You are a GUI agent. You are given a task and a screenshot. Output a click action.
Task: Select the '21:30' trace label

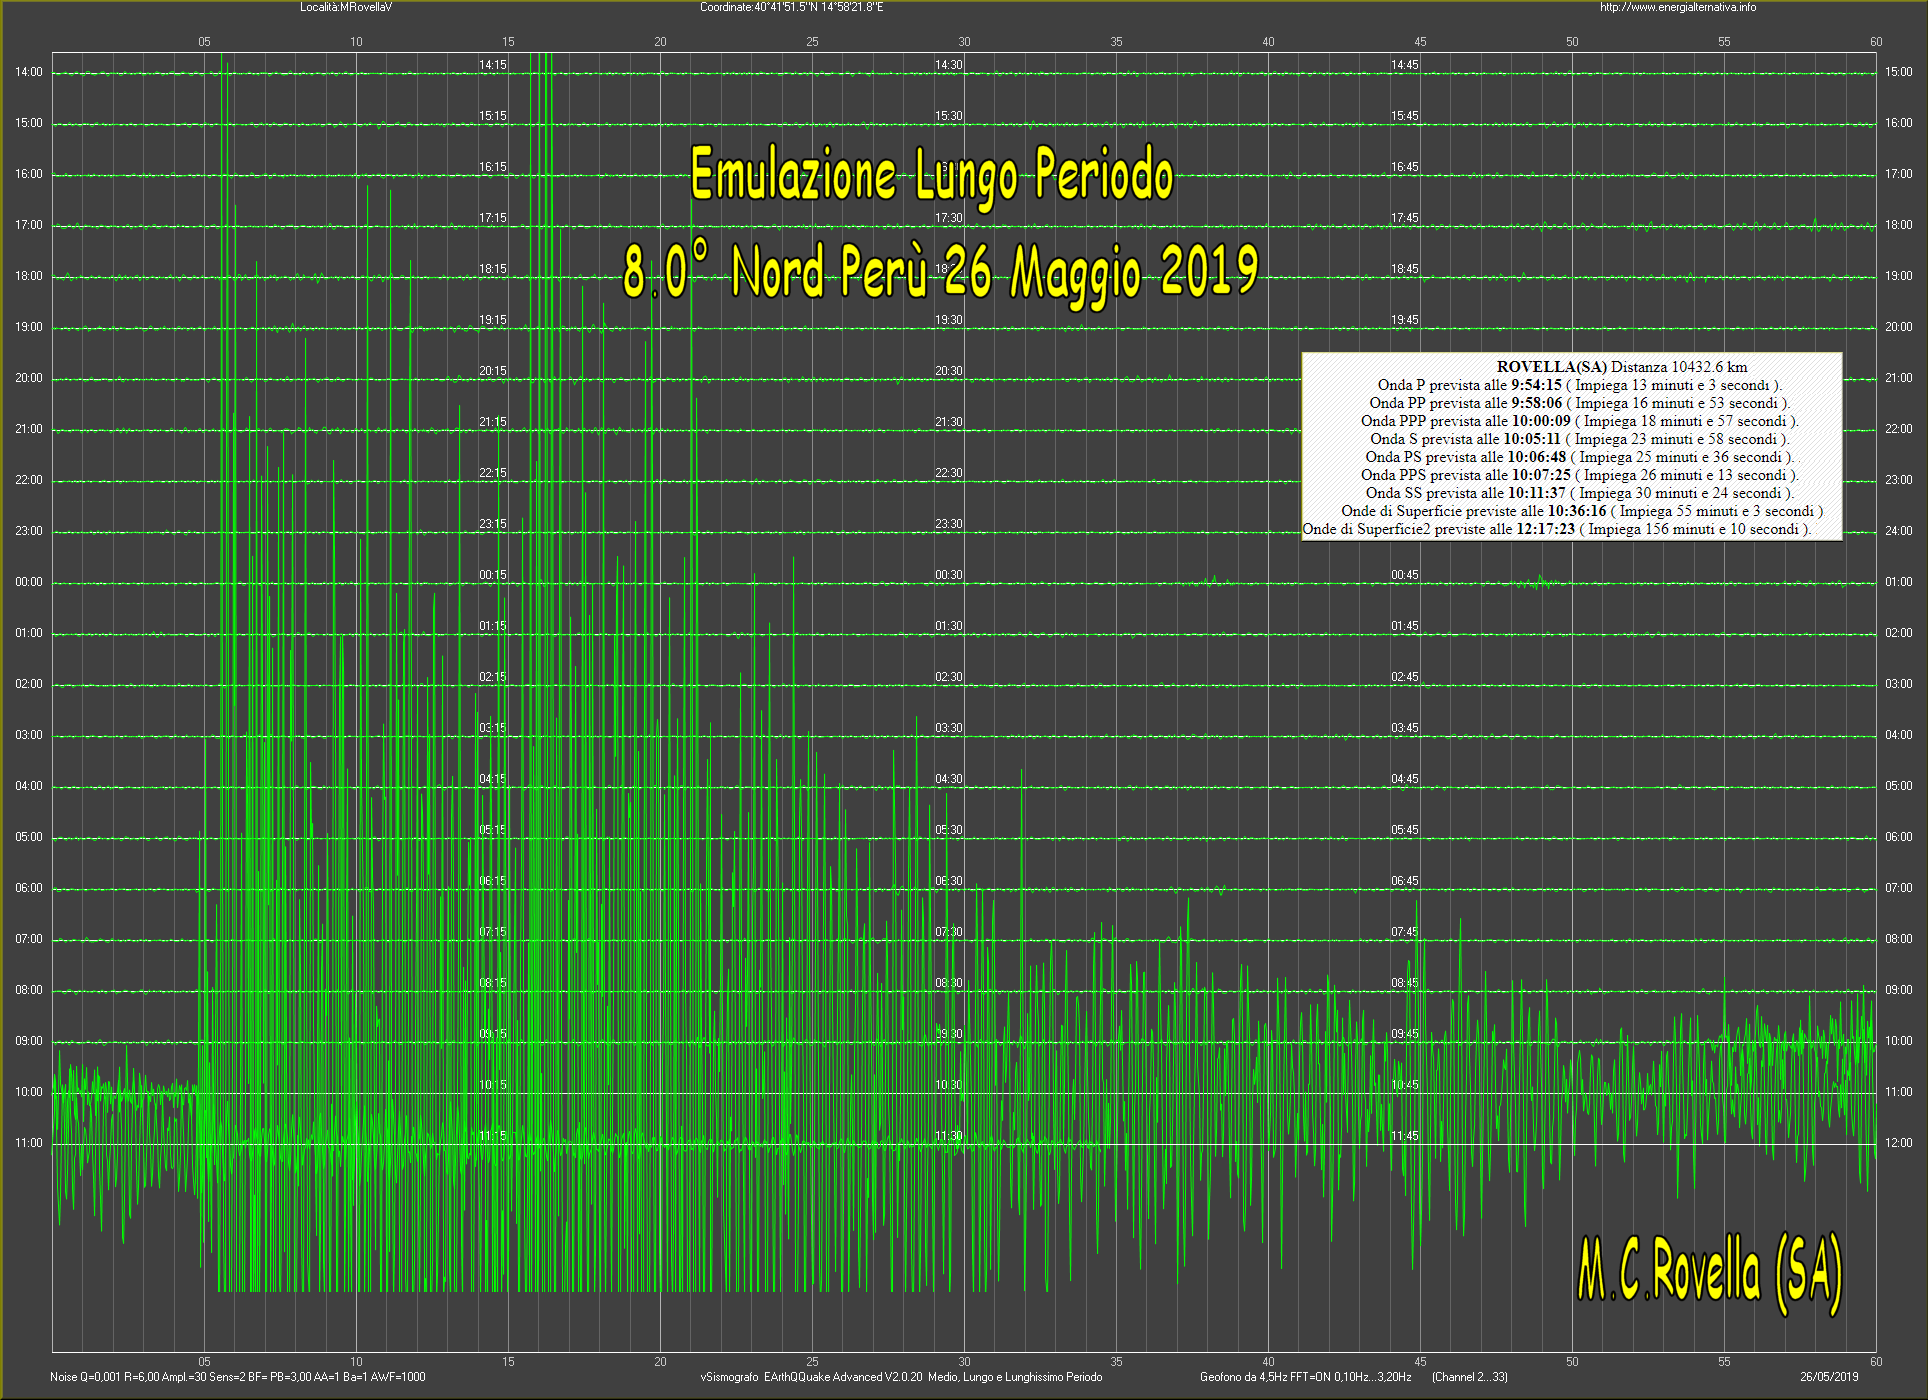[949, 422]
